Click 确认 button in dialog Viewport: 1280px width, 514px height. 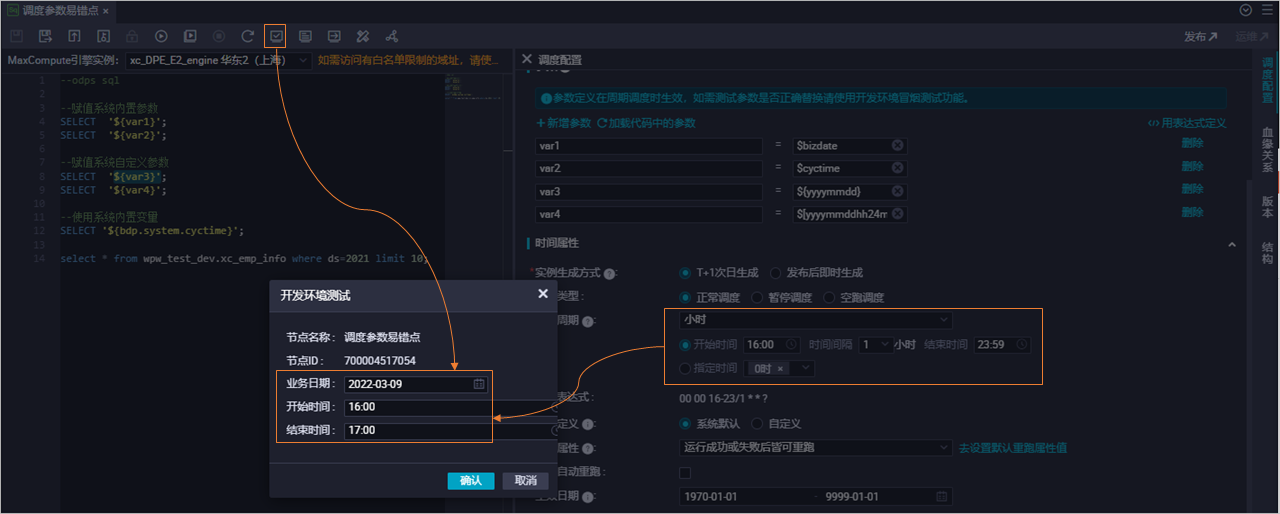[x=471, y=480]
